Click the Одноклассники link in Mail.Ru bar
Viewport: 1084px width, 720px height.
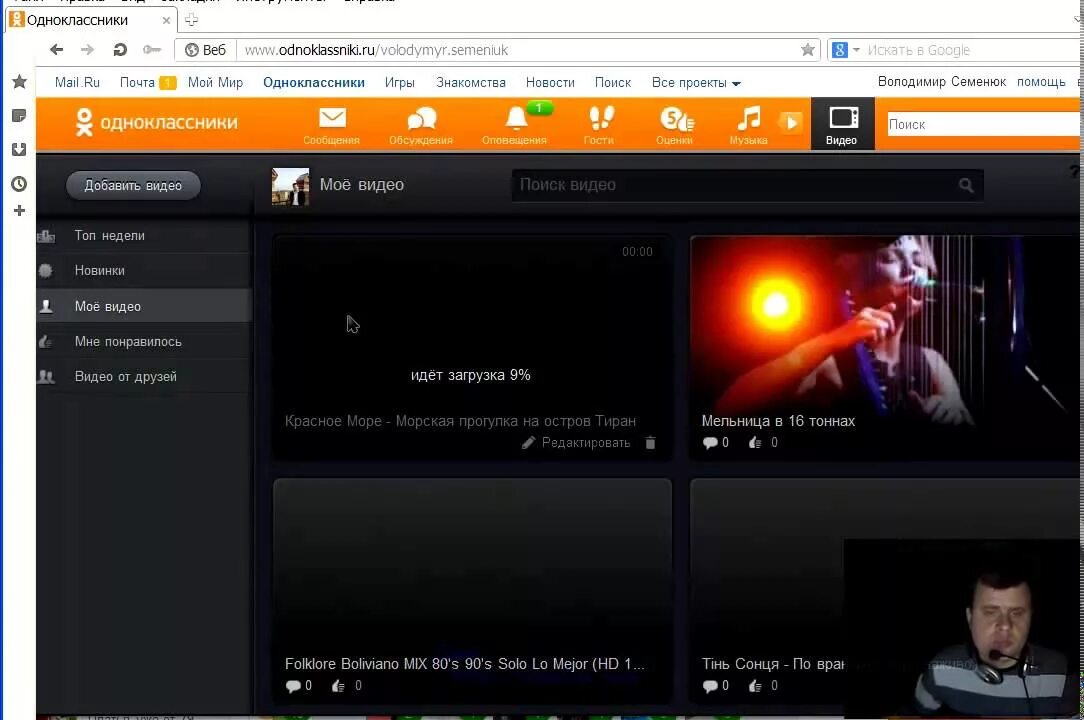[314, 82]
